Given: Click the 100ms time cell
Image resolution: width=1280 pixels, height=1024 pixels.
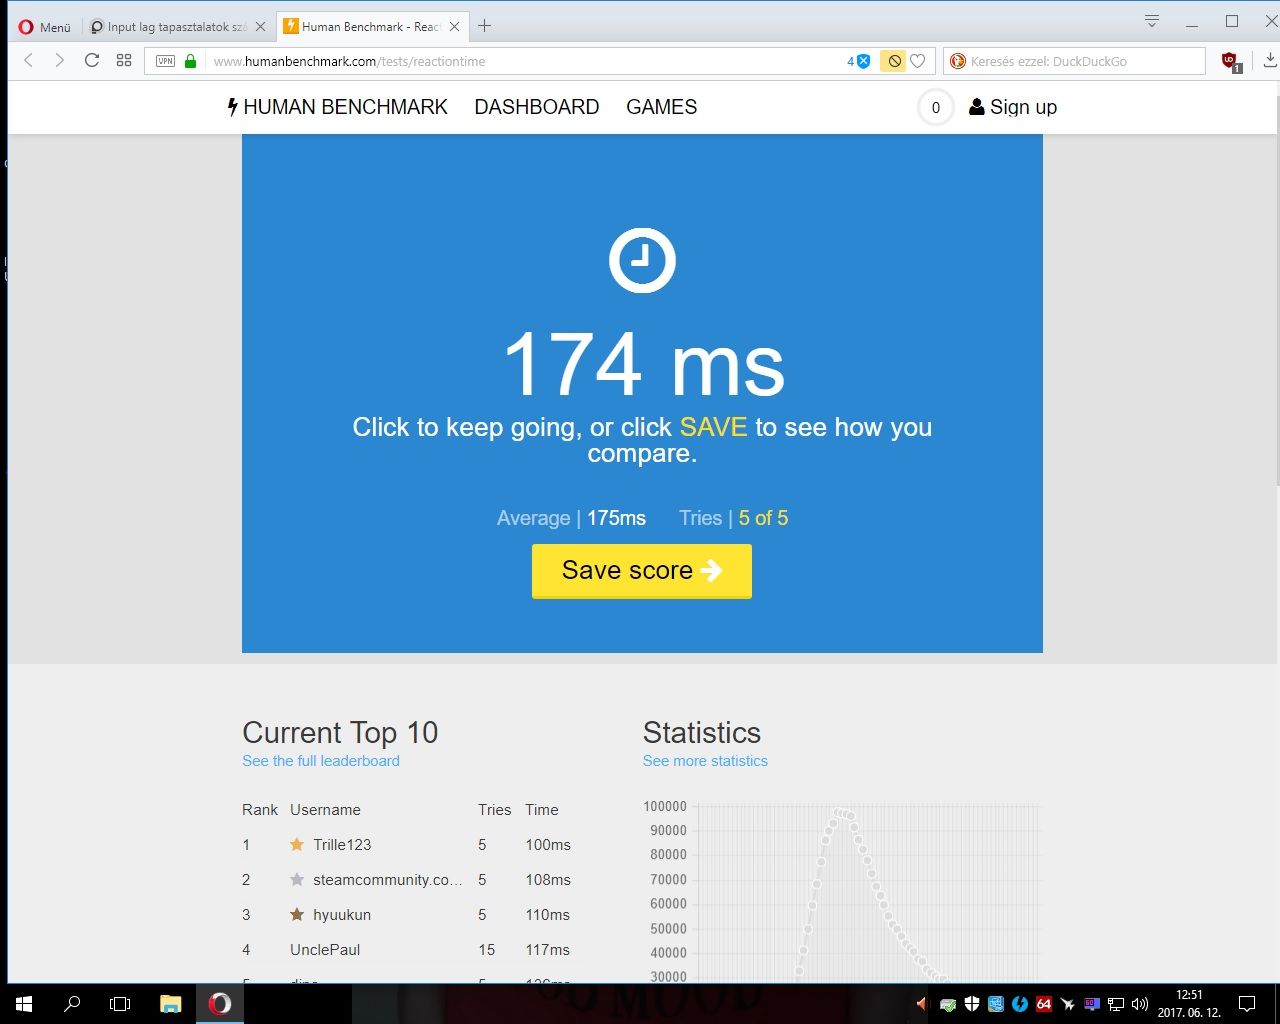Looking at the screenshot, I should click(x=548, y=845).
